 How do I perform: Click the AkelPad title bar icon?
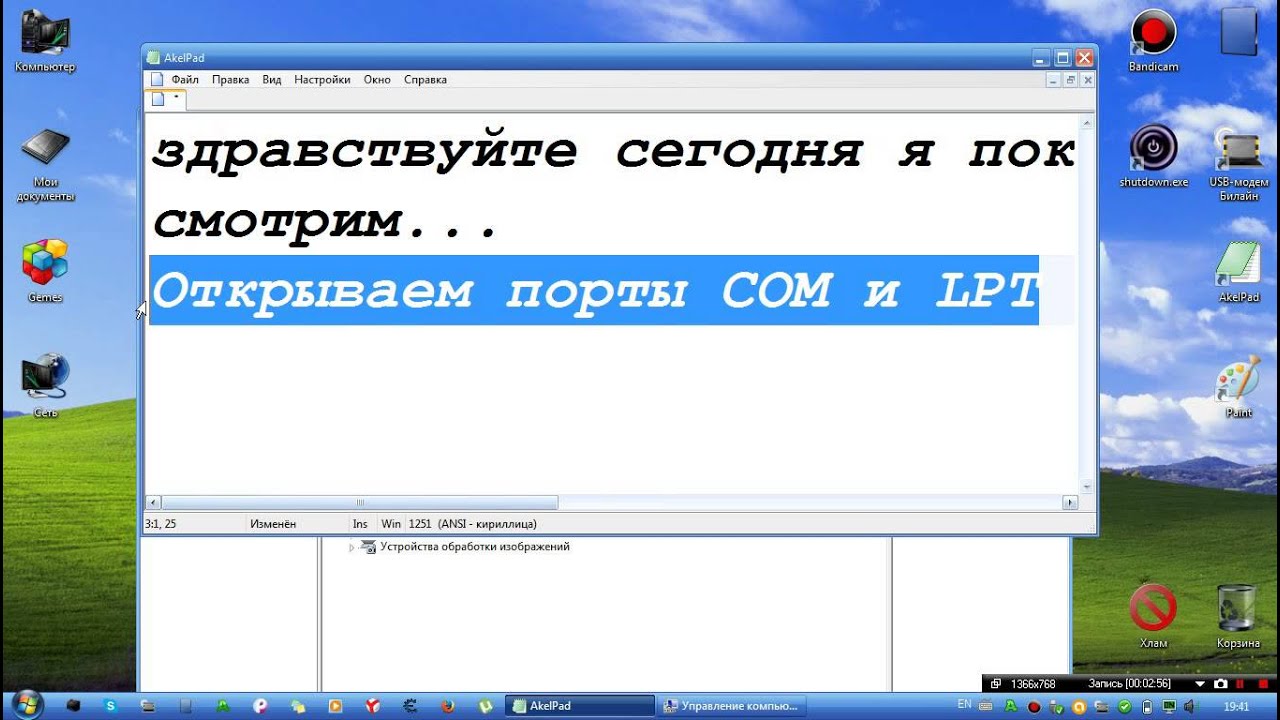coord(153,58)
